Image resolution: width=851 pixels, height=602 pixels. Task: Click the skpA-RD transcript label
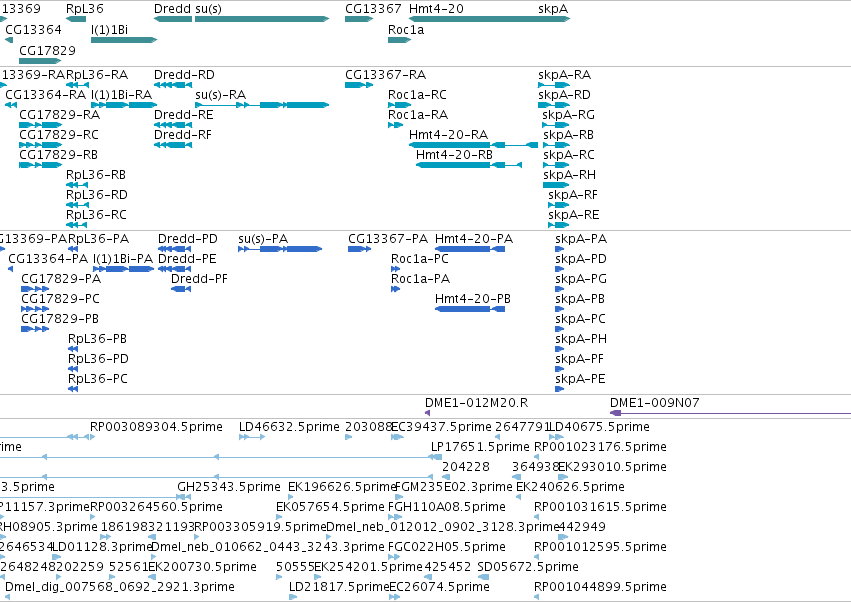pos(564,95)
